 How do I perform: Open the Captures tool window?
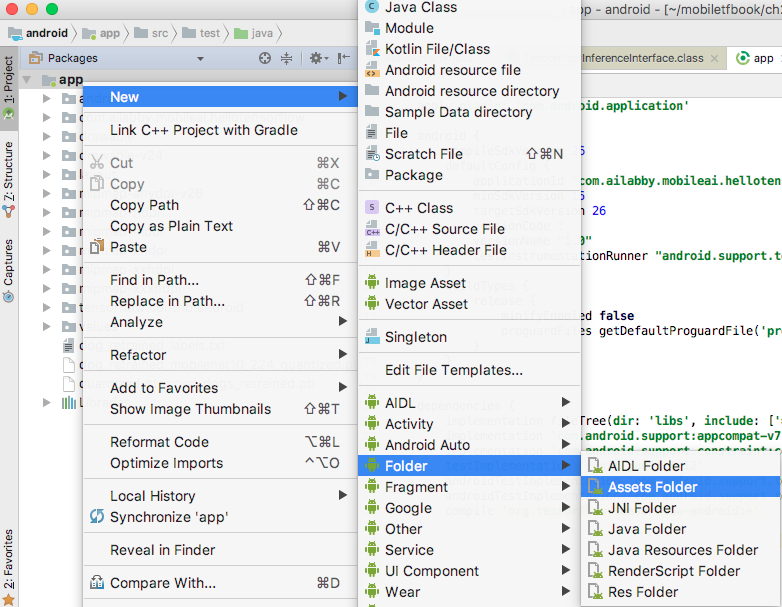tap(8, 271)
